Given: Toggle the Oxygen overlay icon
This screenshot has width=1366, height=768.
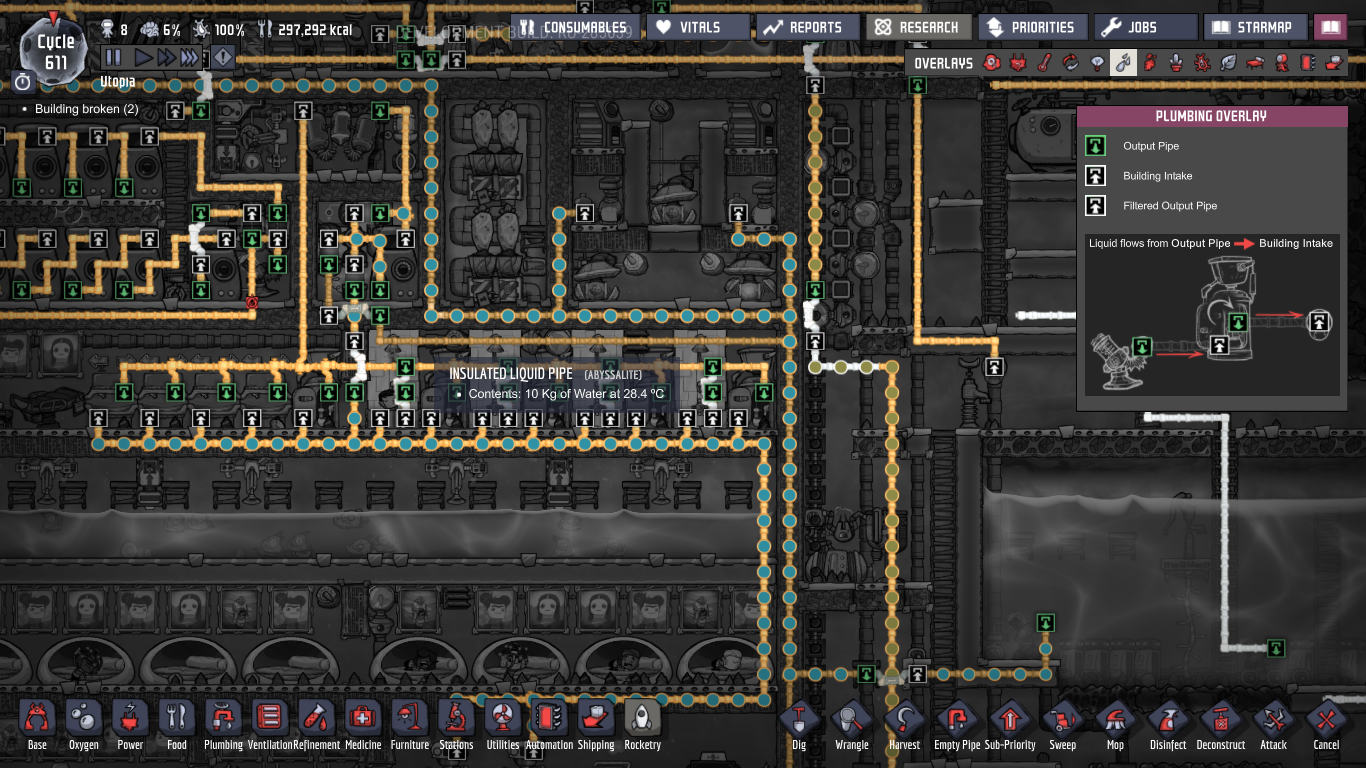Looking at the screenshot, I should (x=991, y=63).
